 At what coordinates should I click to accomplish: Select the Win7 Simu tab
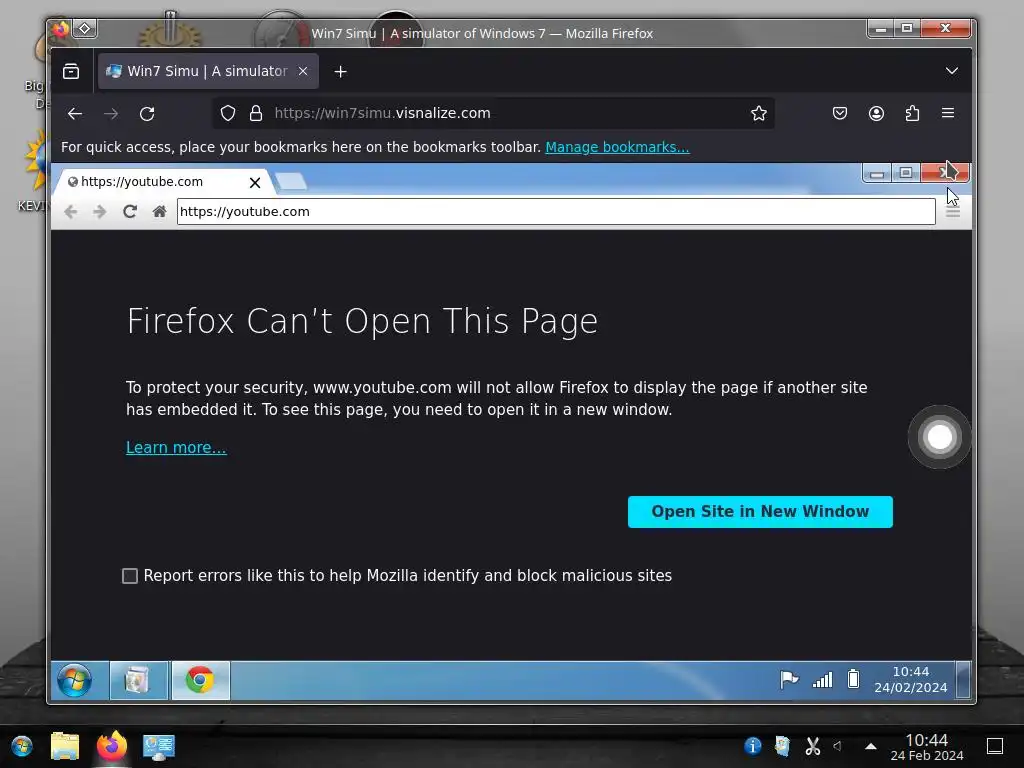coord(208,71)
